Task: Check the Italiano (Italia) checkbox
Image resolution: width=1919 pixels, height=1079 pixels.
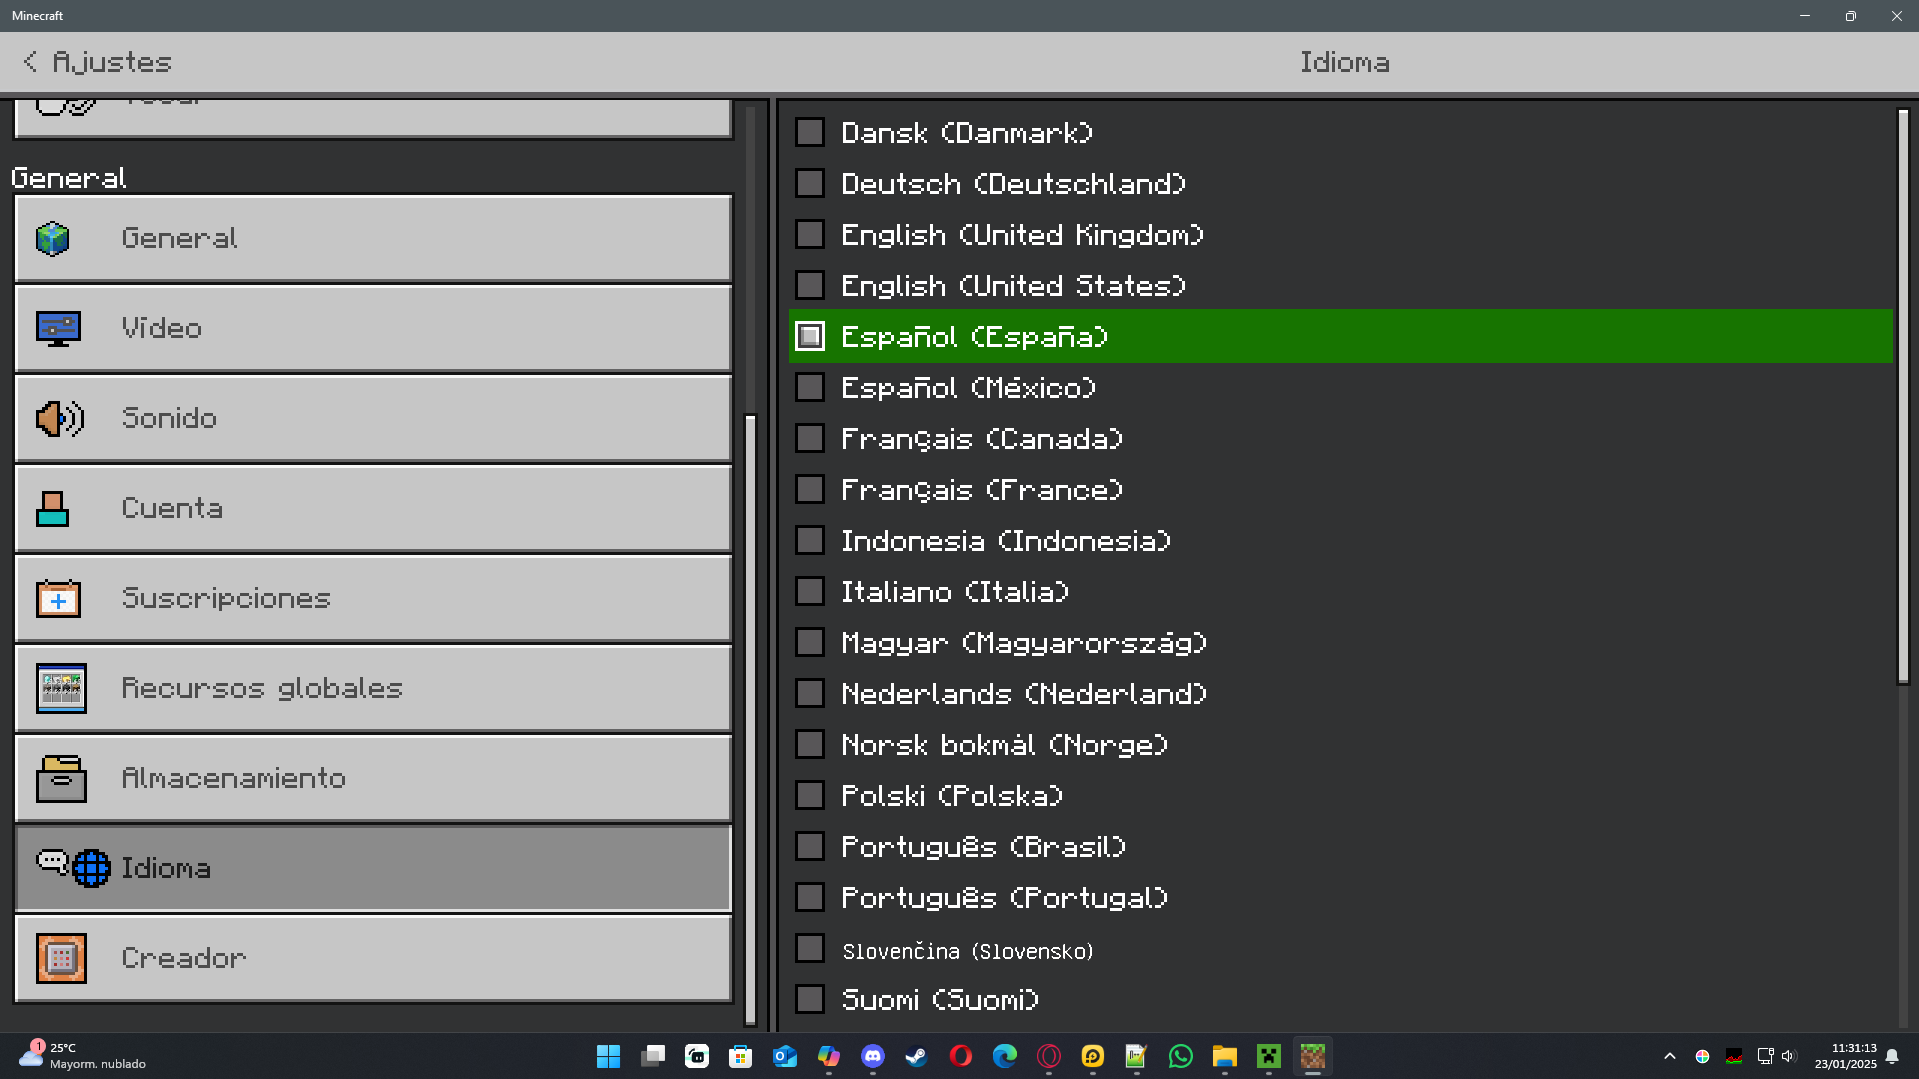Action: point(810,591)
